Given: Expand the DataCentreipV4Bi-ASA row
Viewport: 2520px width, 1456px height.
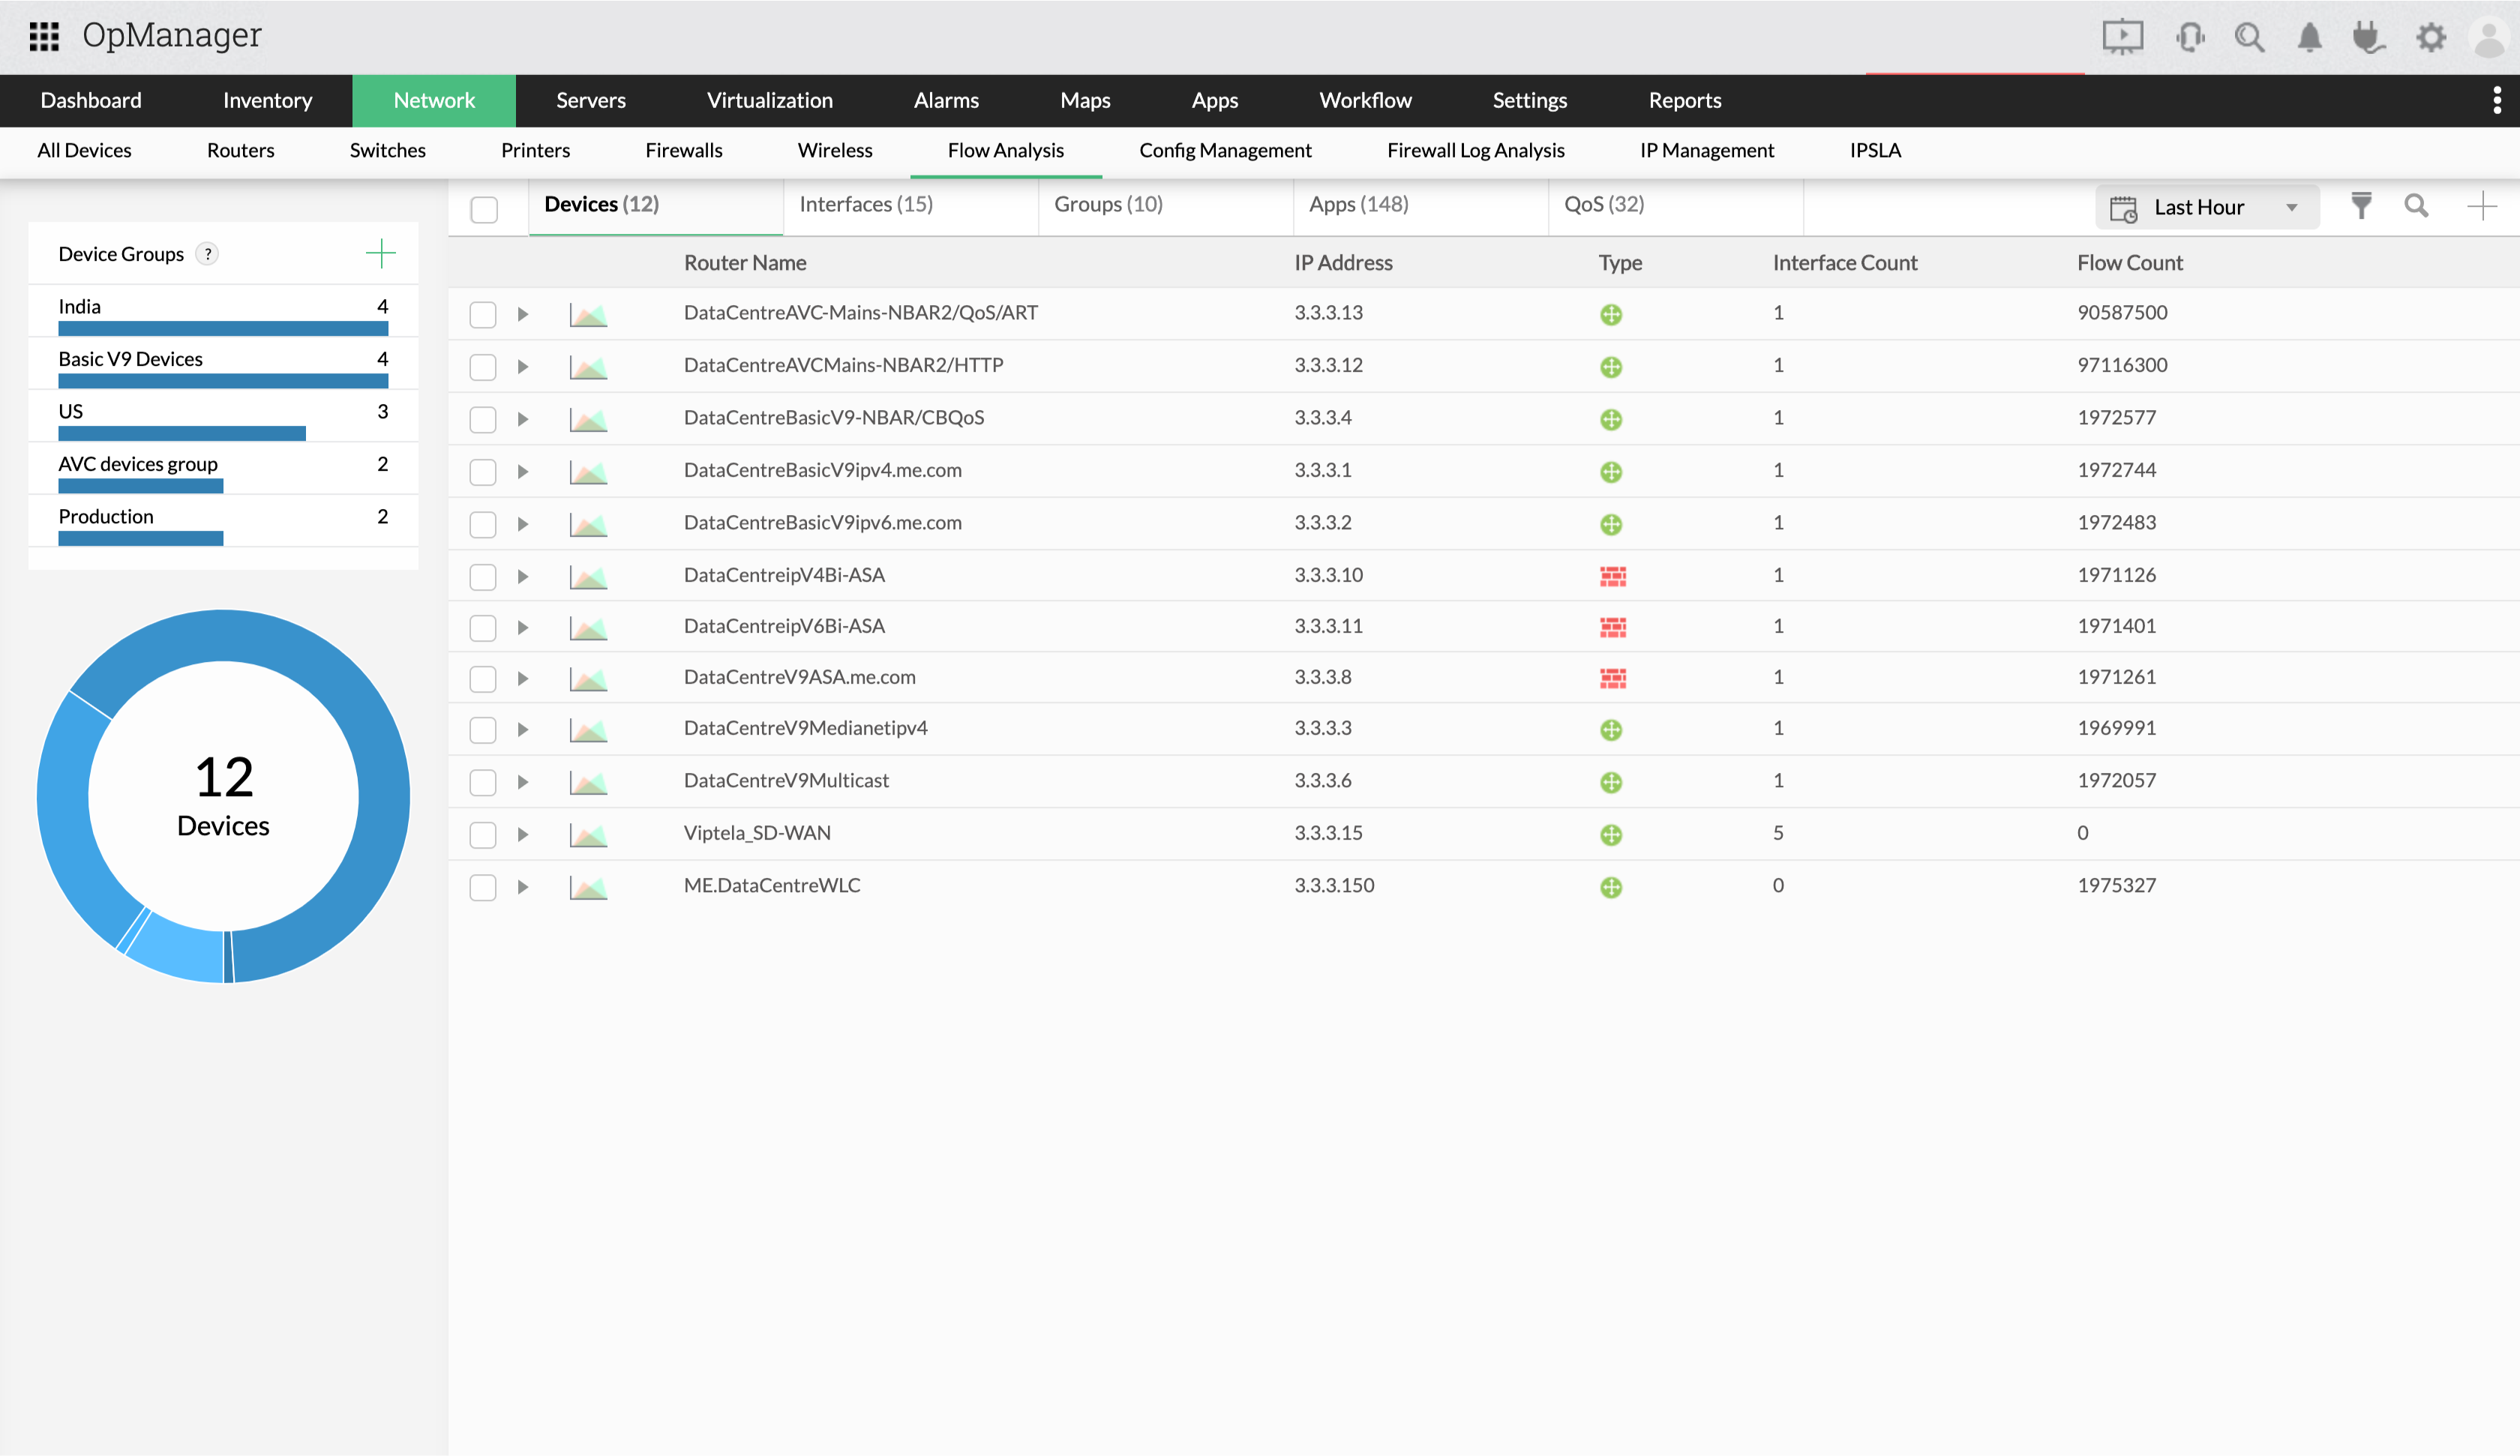Looking at the screenshot, I should click(x=523, y=577).
